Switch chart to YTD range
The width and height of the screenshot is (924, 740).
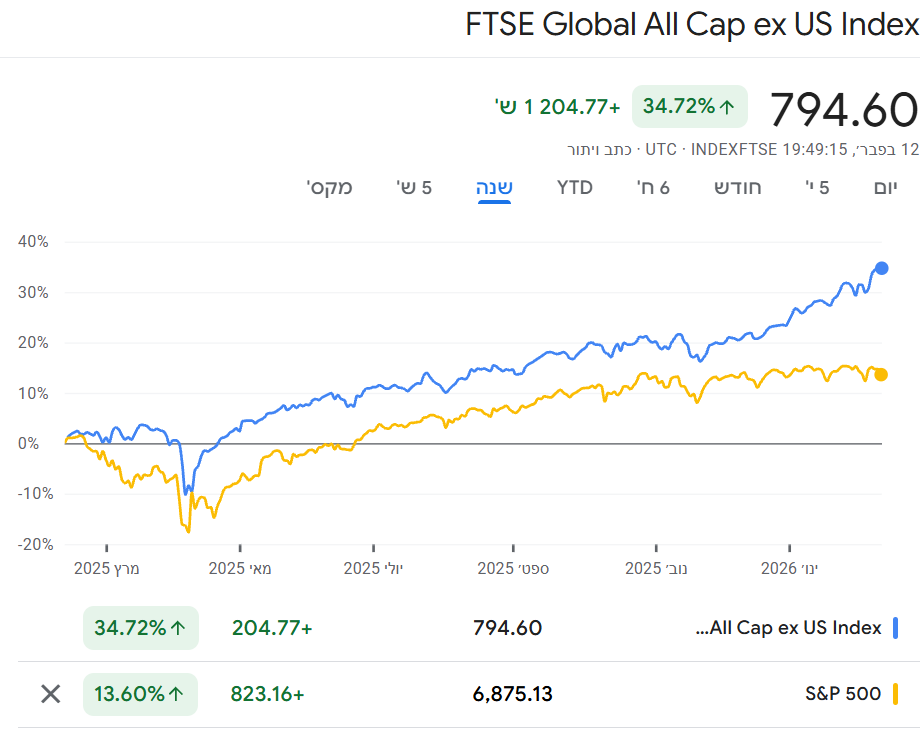click(x=575, y=187)
